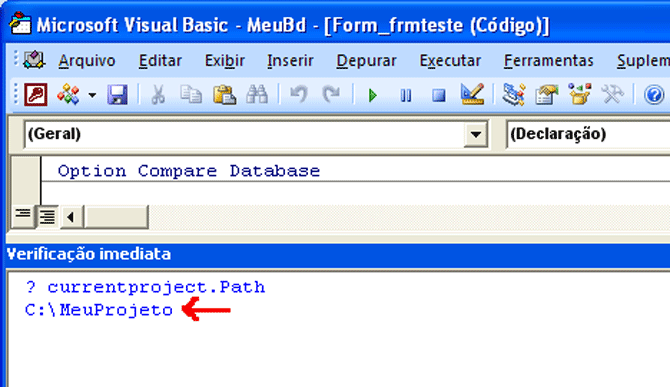Open the Ferramentas menu
The height and width of the screenshot is (387, 670).
[549, 61]
